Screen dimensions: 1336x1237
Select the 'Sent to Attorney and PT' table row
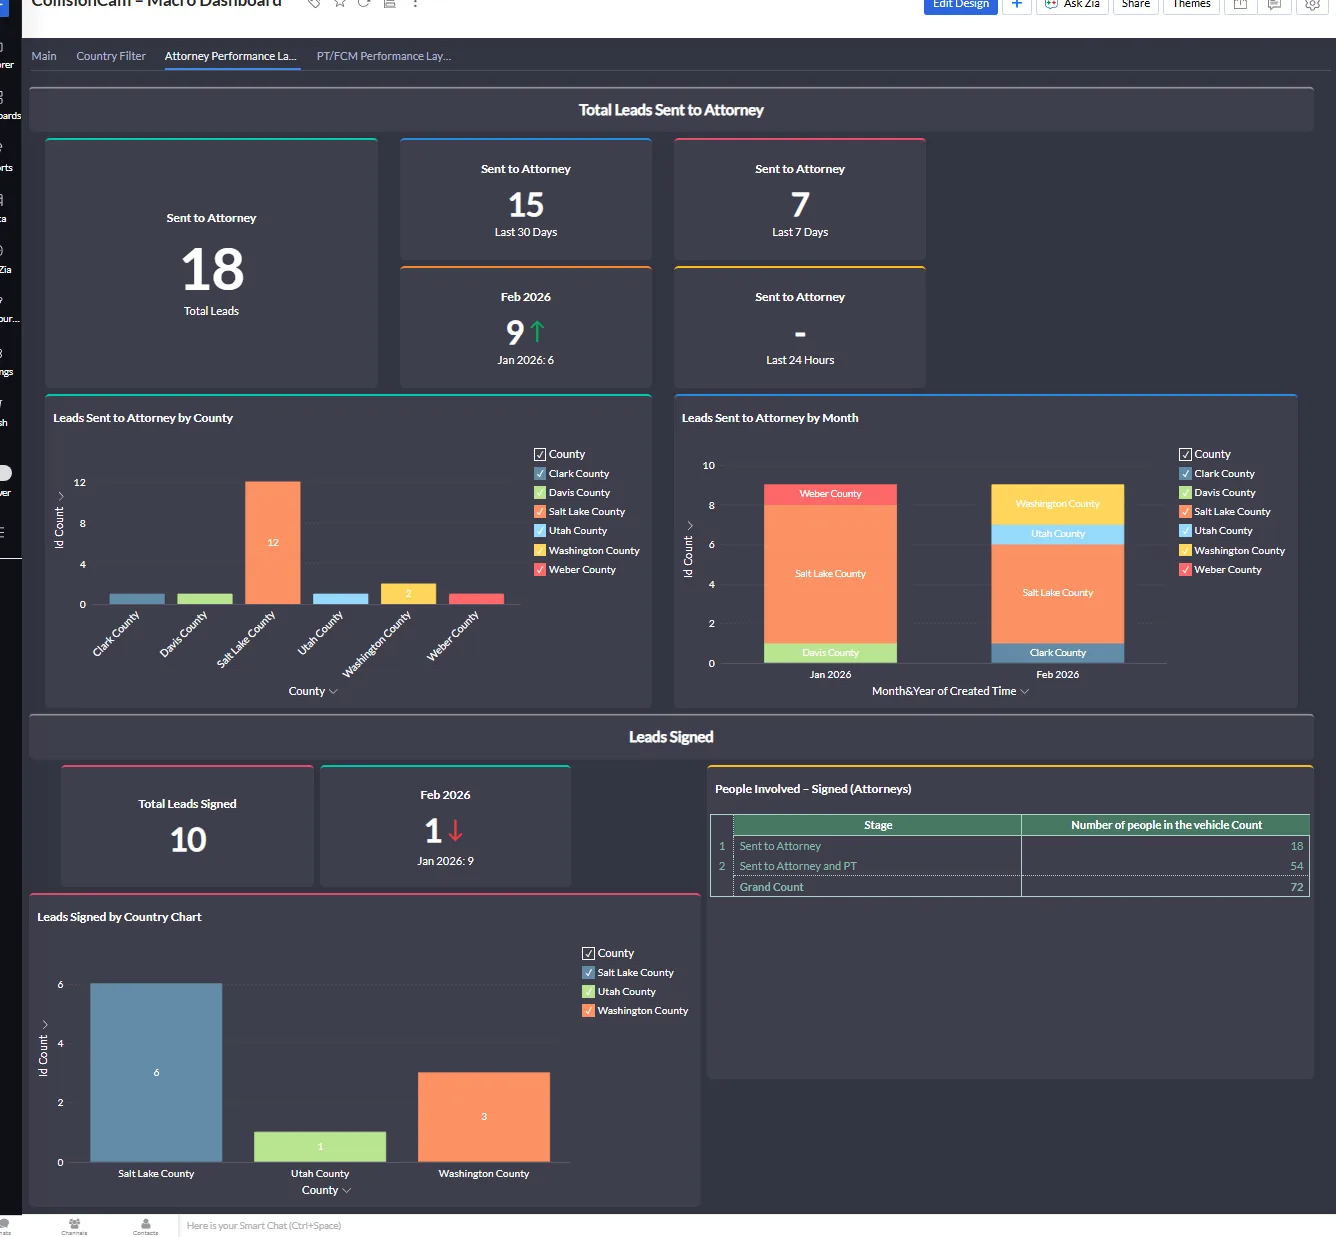(1010, 866)
